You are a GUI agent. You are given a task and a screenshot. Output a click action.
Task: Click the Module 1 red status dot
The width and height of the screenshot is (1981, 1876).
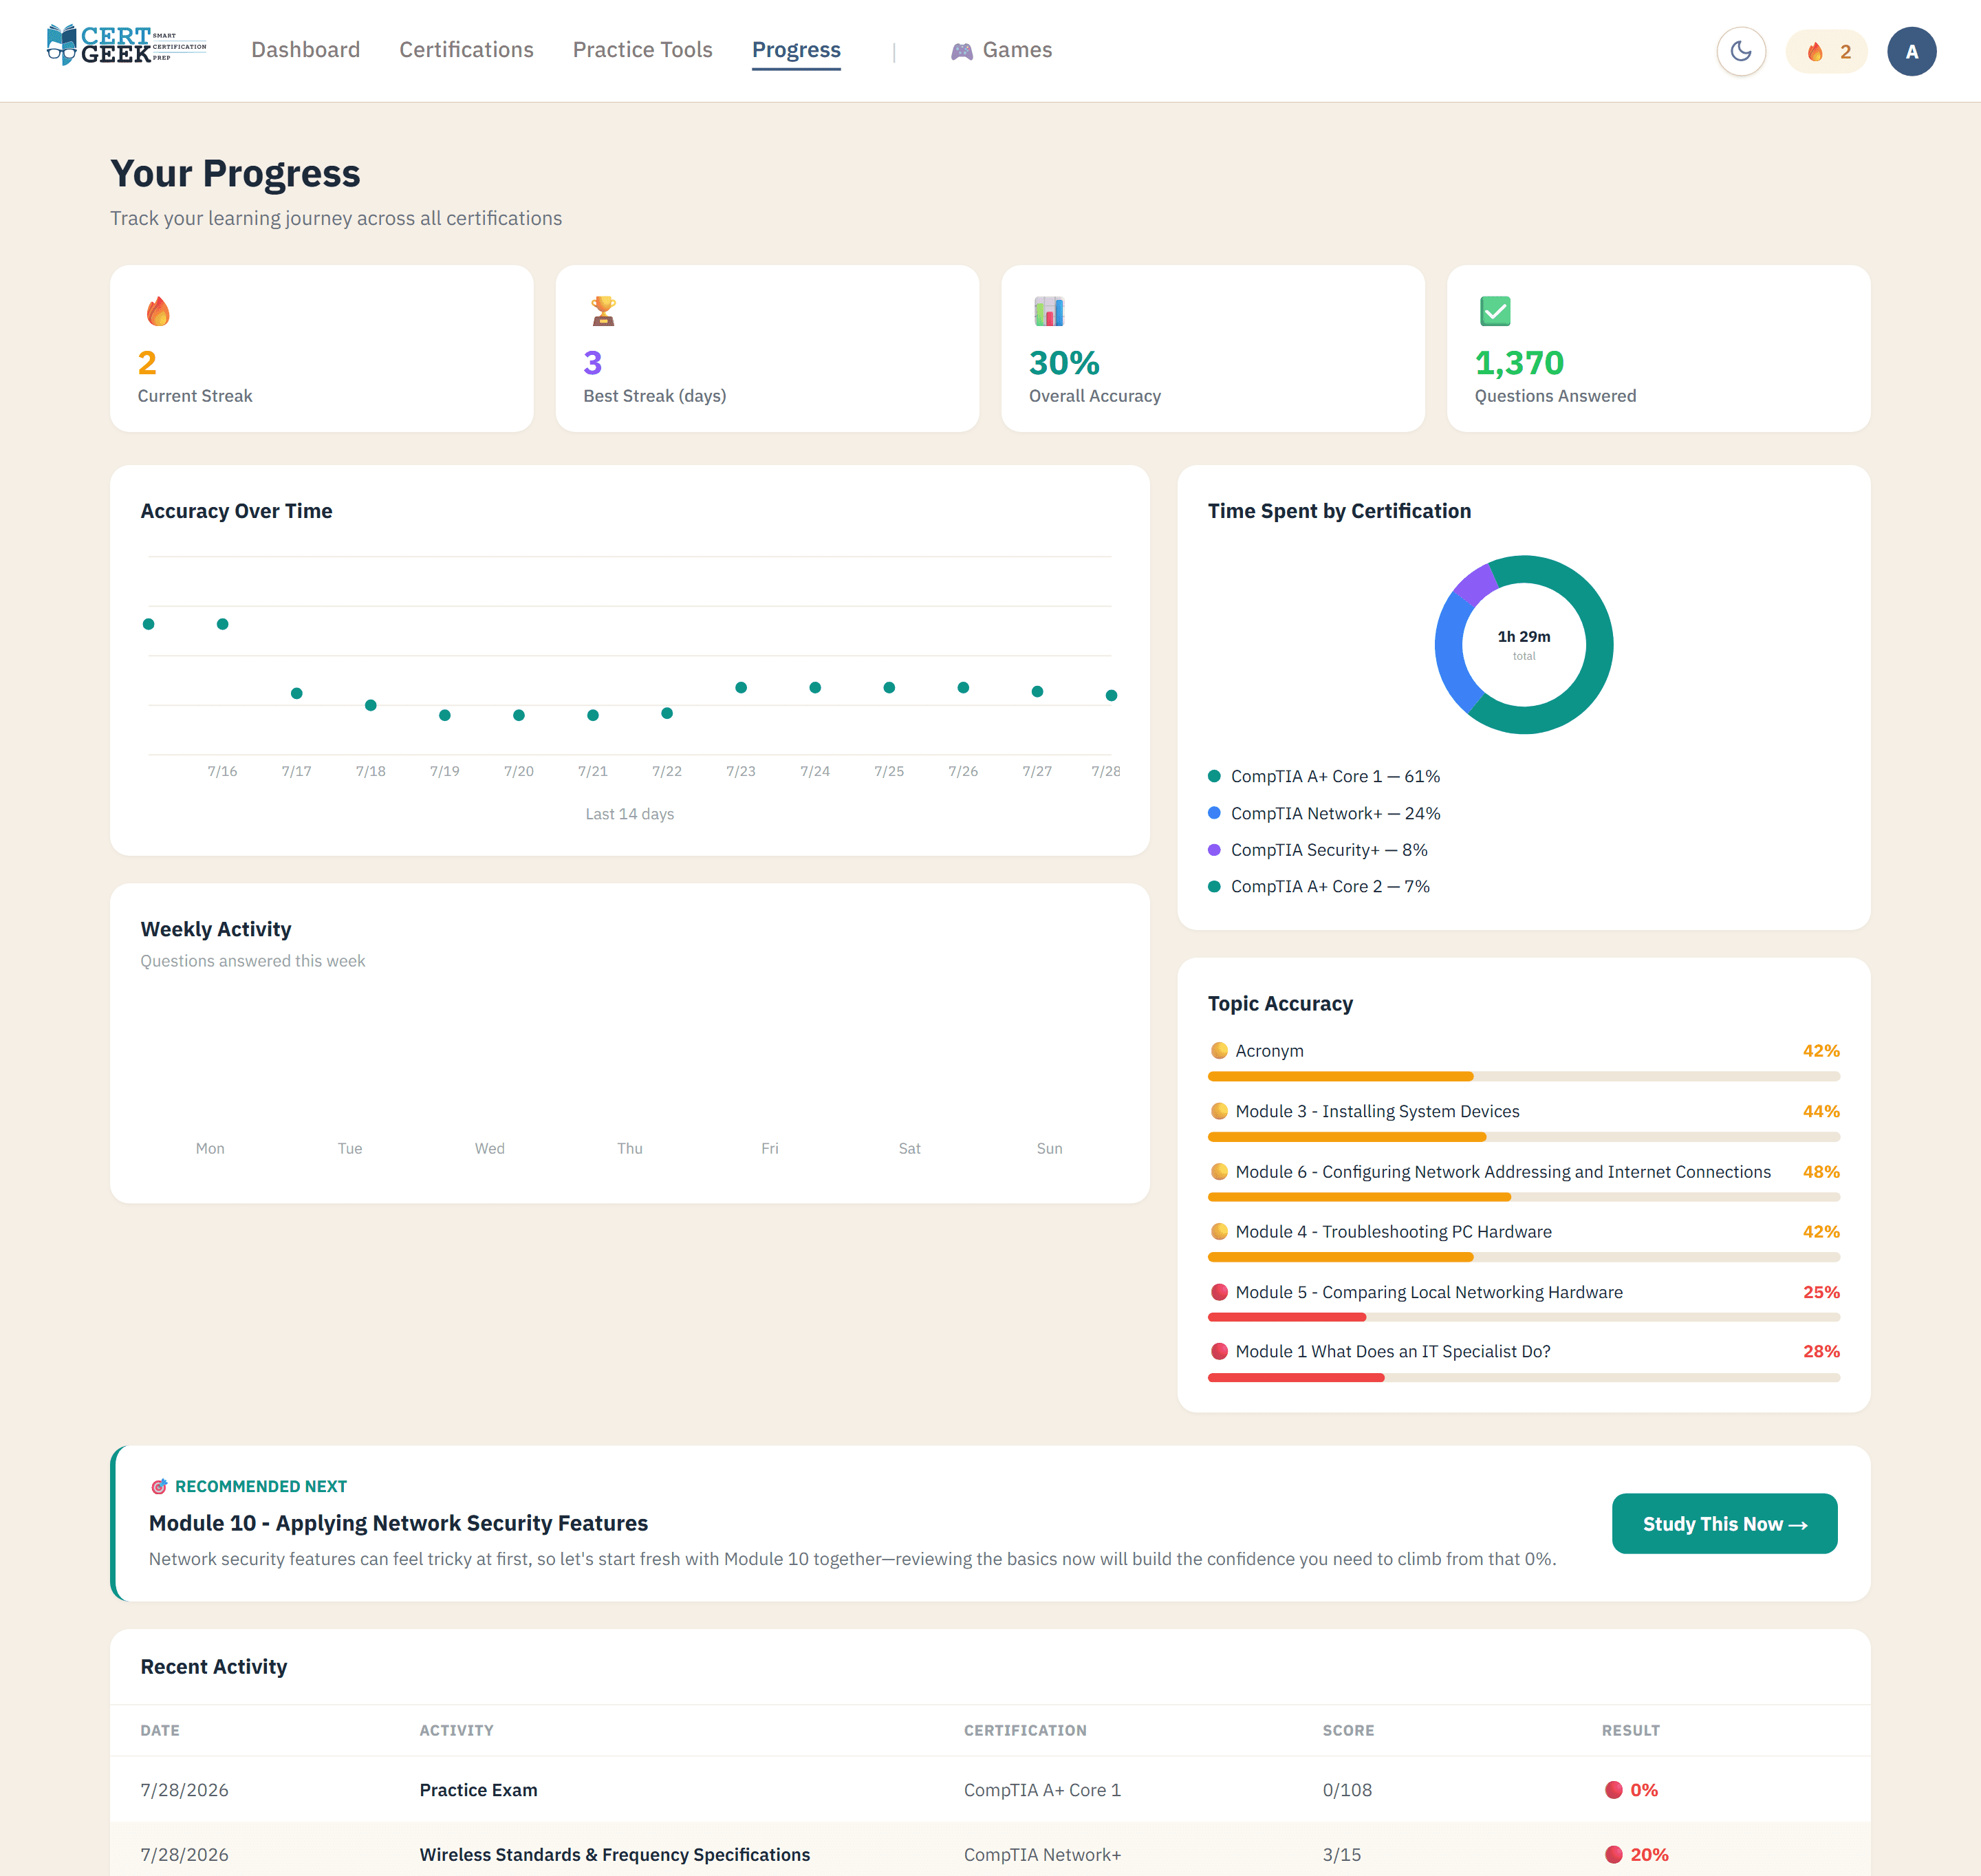[1219, 1351]
